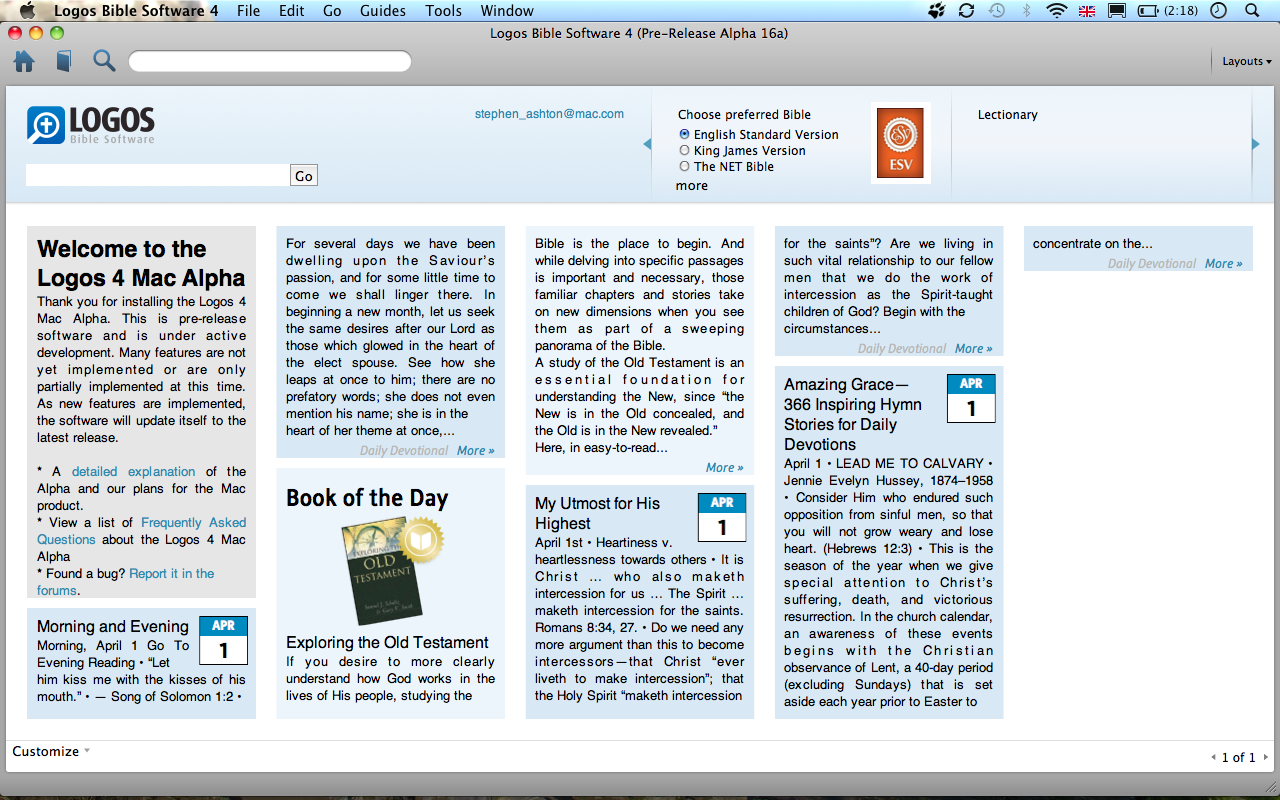Click the sync arrows menu bar icon
This screenshot has height=800, width=1280.
point(966,11)
